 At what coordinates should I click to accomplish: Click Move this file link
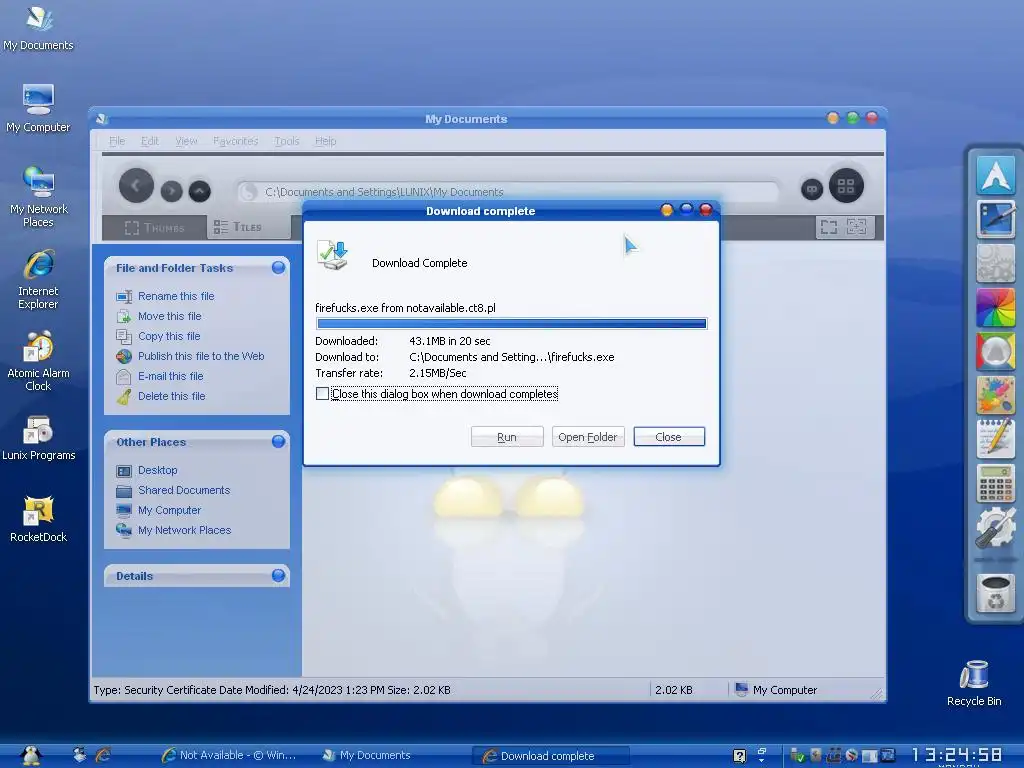tap(169, 316)
